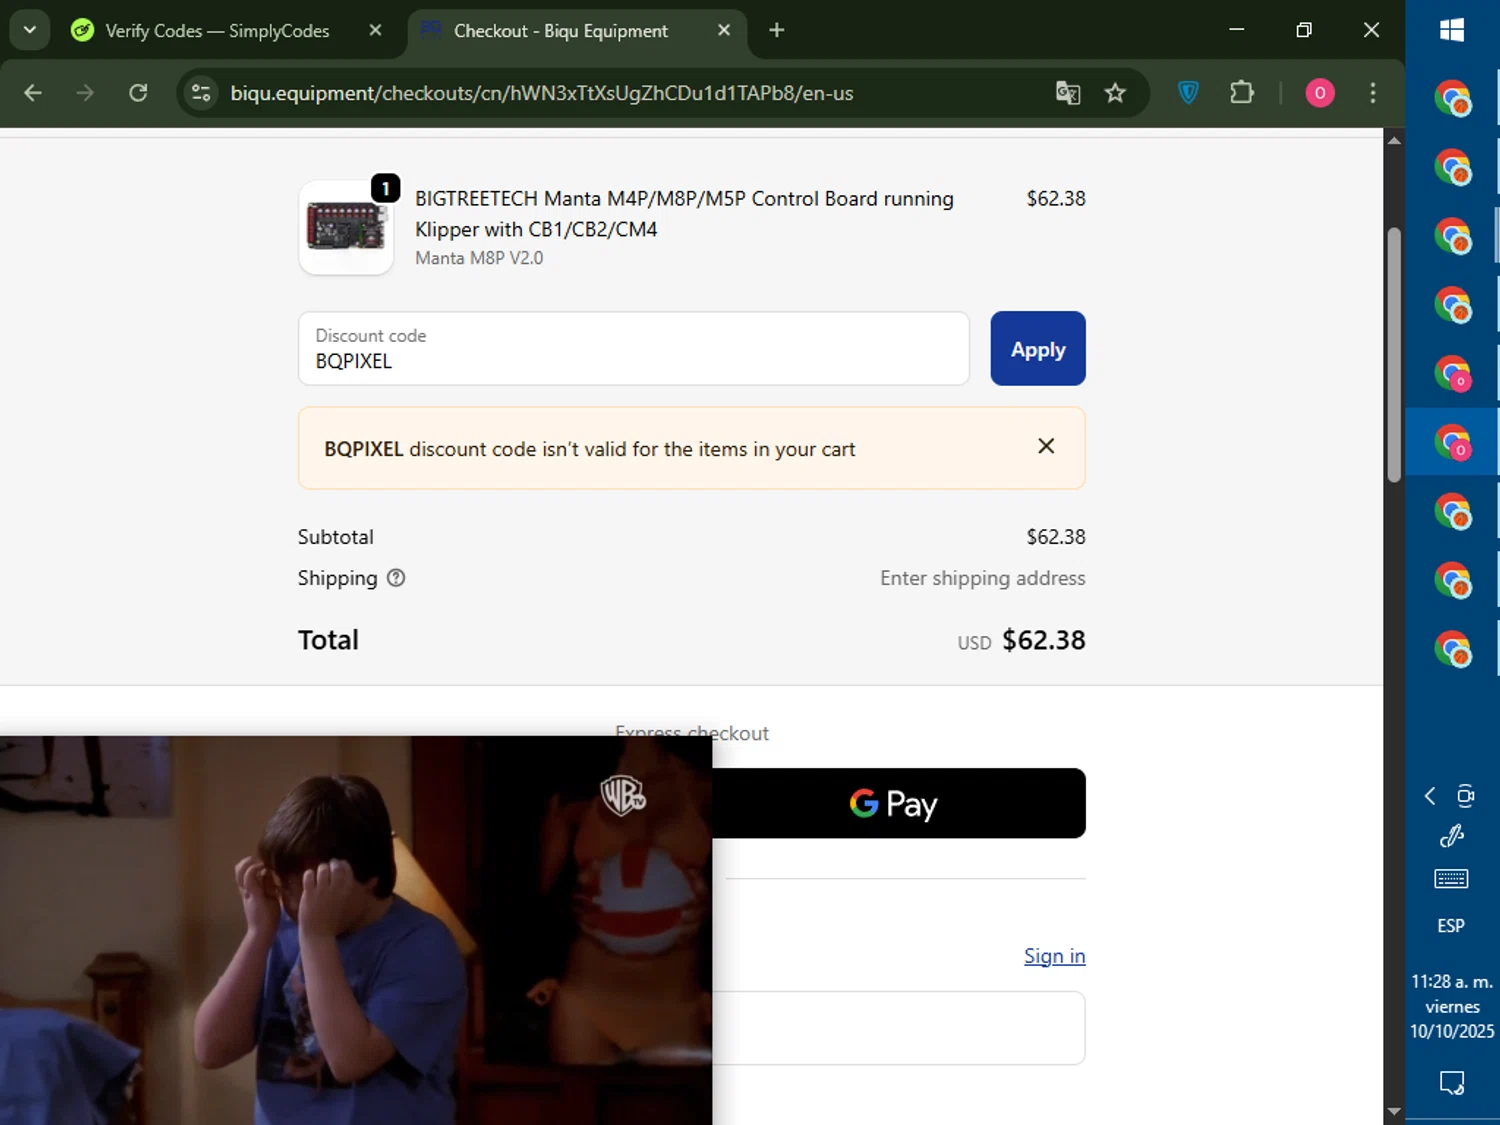Click the scrollbar up arrow

pyautogui.click(x=1394, y=141)
